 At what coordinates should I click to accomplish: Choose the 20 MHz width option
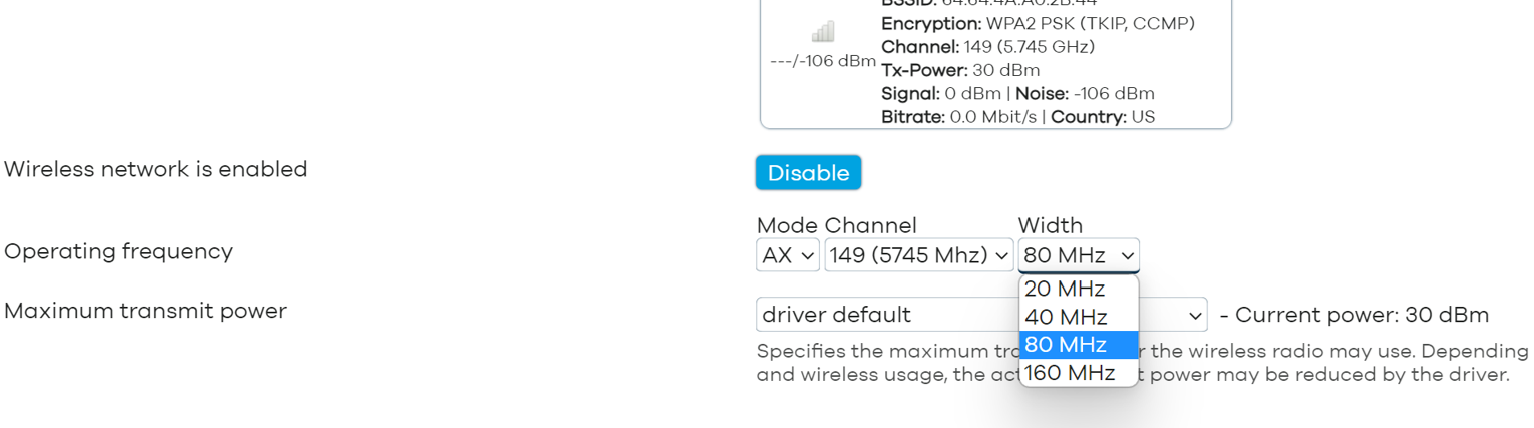[x=1064, y=289]
